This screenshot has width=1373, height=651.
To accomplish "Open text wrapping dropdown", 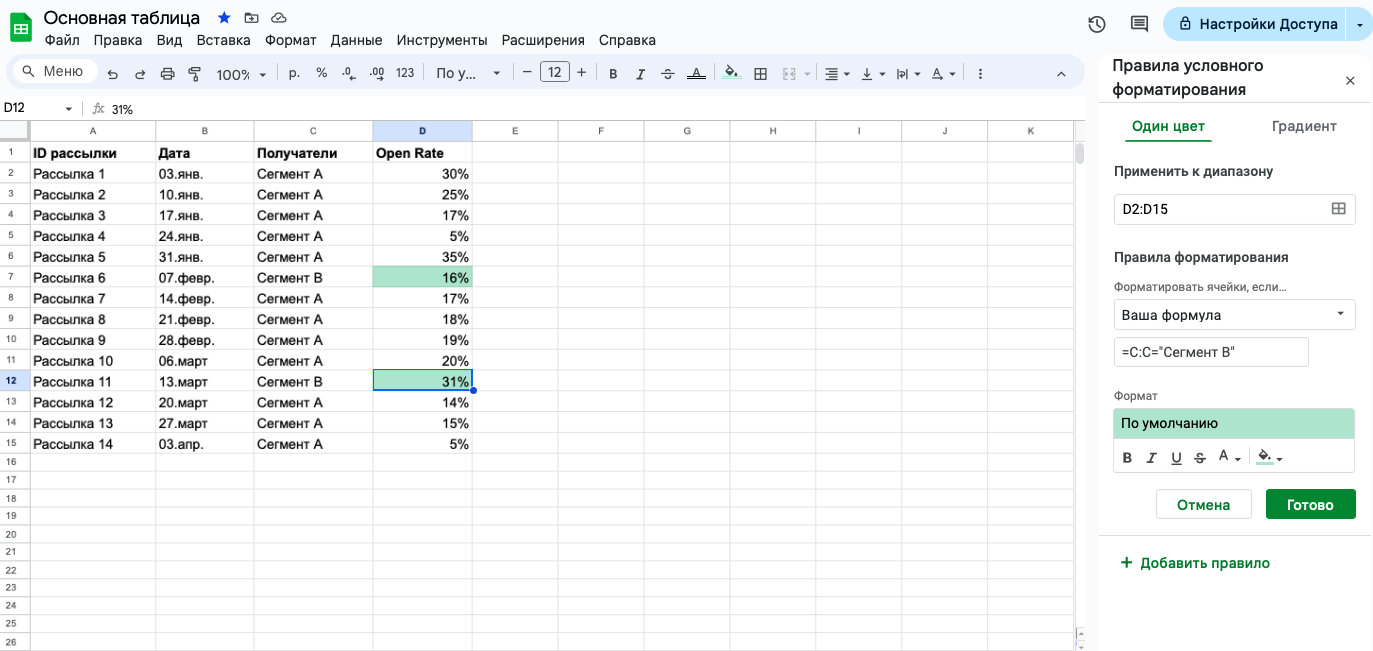I will point(908,74).
